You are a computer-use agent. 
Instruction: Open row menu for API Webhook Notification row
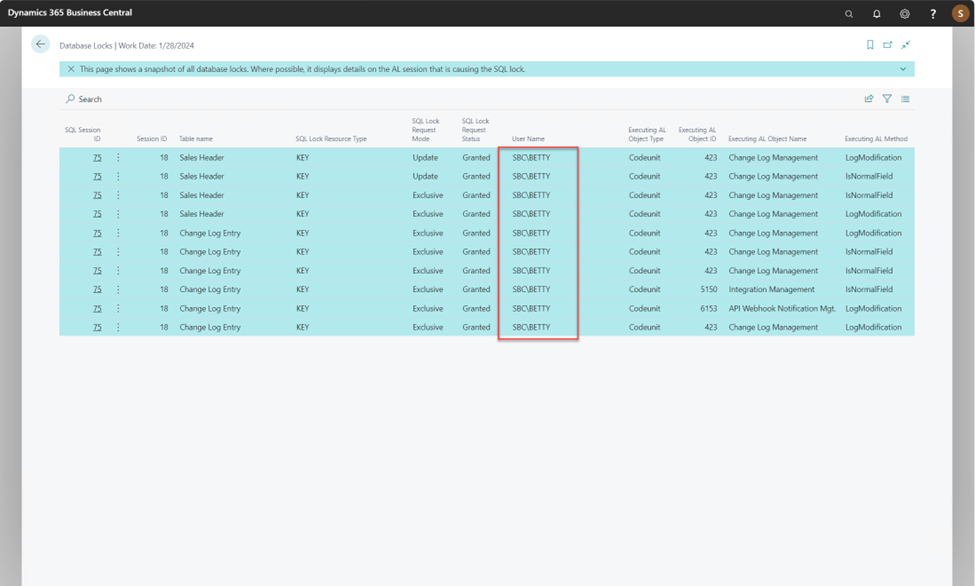118,308
